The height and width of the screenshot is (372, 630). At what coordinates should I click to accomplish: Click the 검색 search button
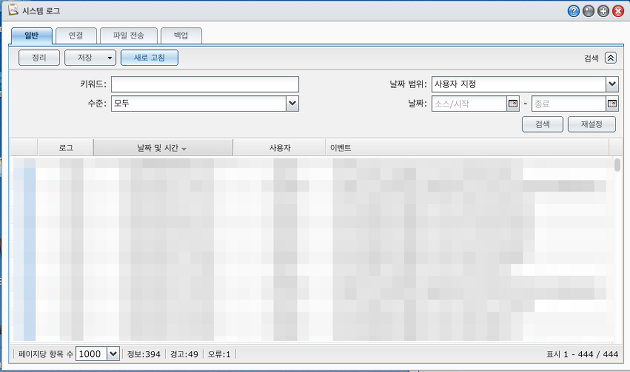(x=542, y=124)
